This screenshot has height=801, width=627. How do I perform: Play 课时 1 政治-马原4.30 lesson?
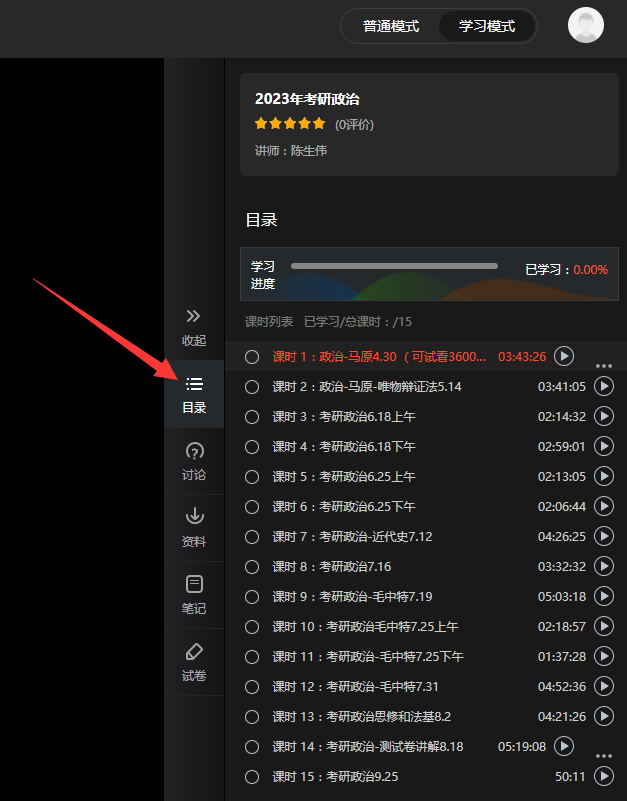(x=564, y=356)
